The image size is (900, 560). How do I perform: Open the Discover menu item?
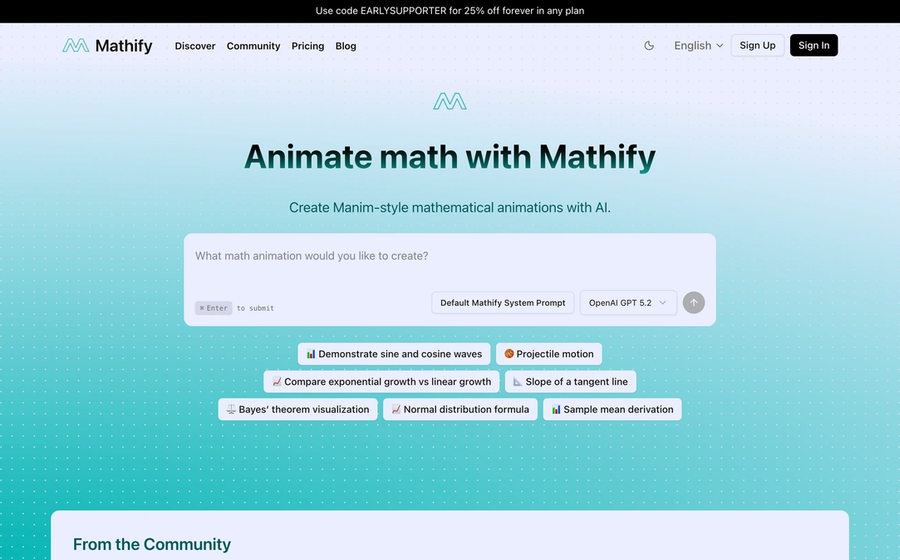coord(195,46)
